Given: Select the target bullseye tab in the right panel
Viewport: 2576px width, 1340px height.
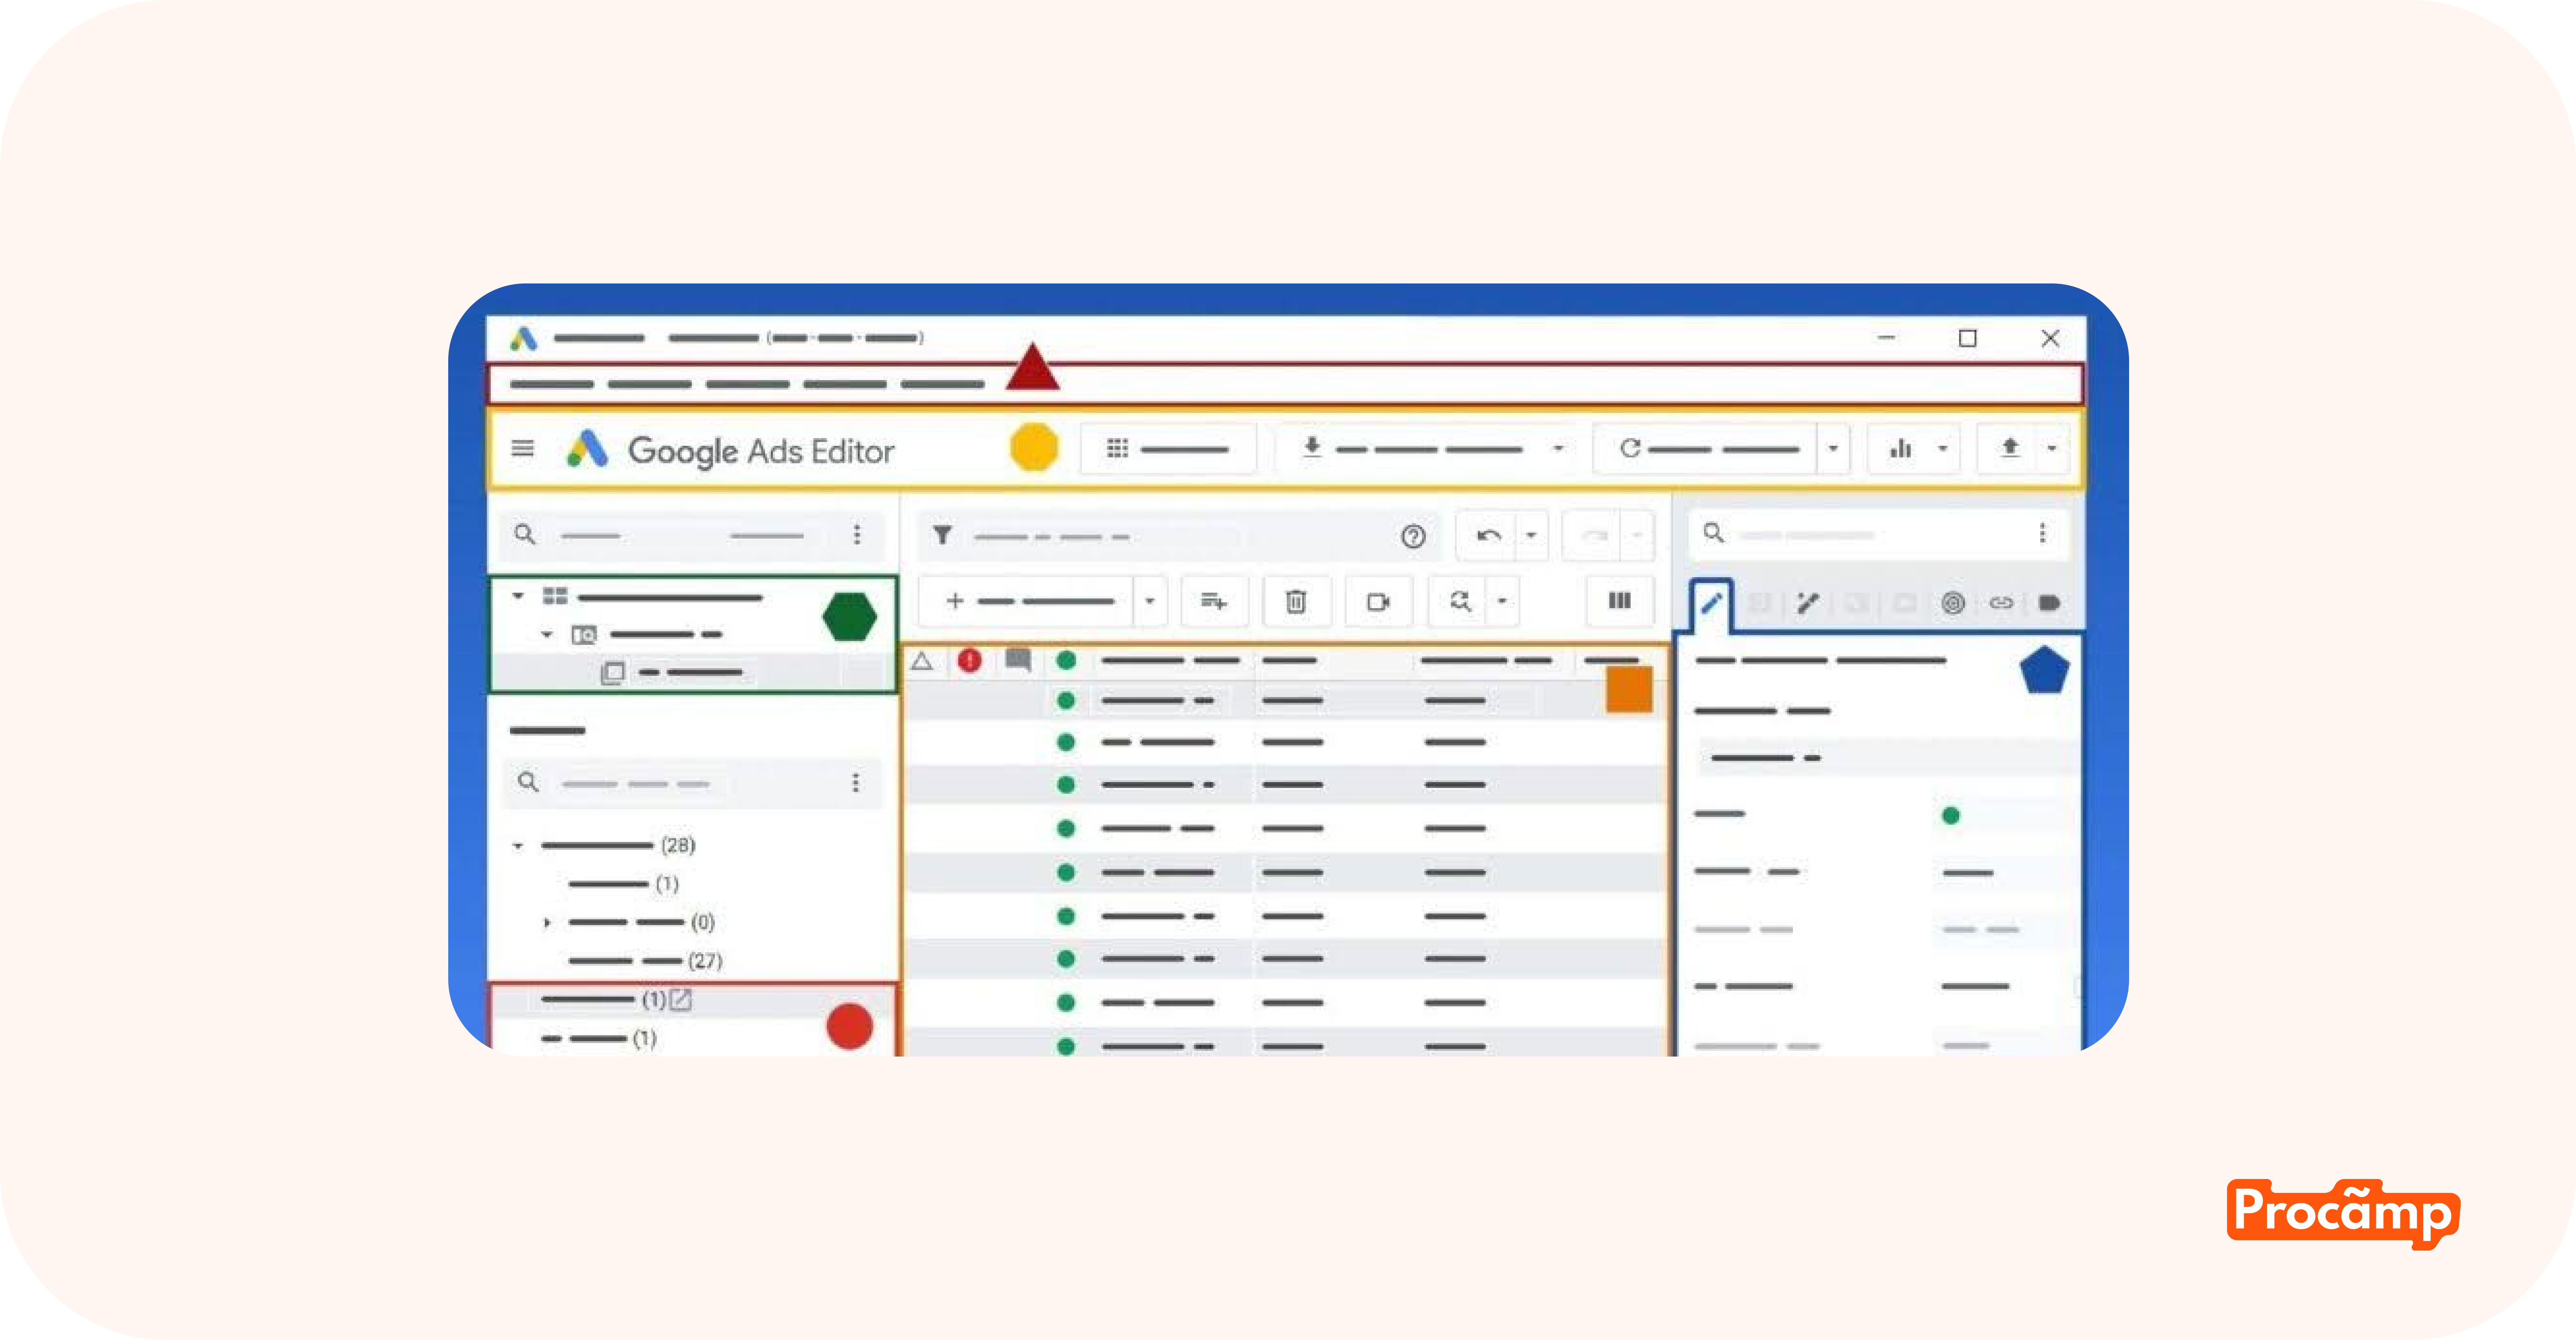Looking at the screenshot, I should click(1953, 603).
